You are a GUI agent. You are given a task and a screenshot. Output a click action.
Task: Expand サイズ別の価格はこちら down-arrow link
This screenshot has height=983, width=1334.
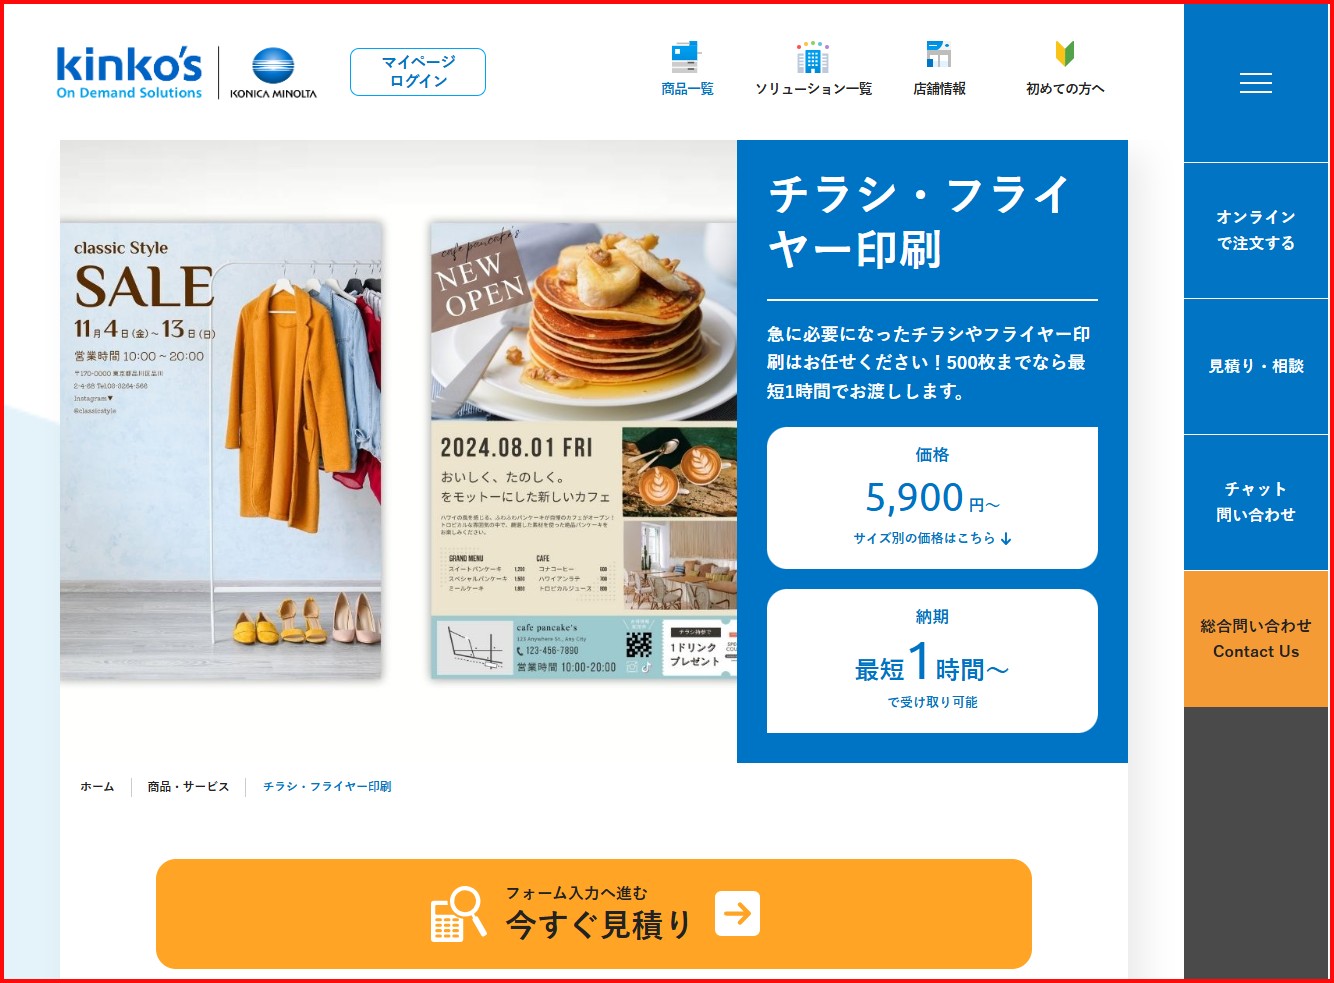pos(932,538)
